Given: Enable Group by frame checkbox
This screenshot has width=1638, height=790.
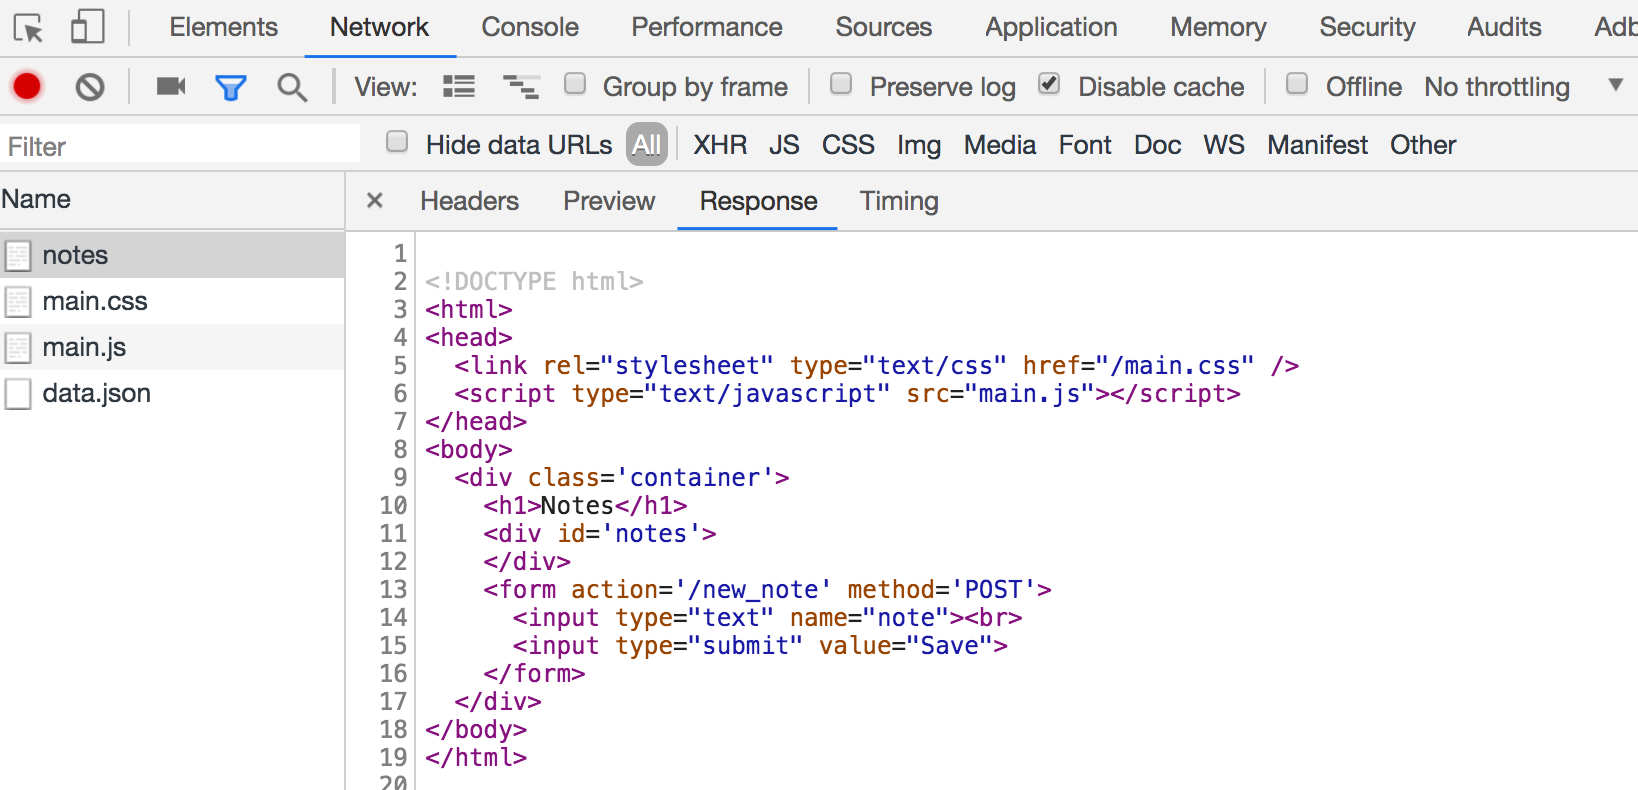Looking at the screenshot, I should [x=575, y=84].
